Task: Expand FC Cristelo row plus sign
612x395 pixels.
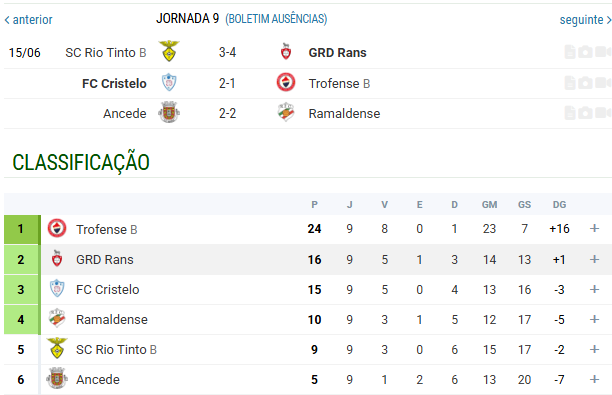Action: [594, 289]
